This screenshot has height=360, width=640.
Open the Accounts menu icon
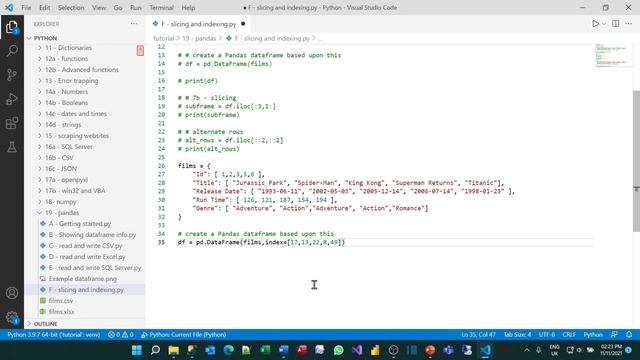click(x=12, y=293)
